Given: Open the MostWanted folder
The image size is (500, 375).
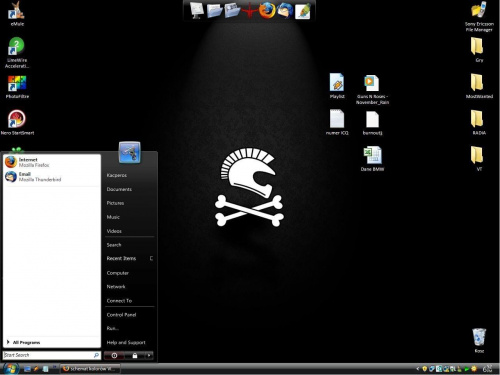Looking at the screenshot, I should coord(479,86).
